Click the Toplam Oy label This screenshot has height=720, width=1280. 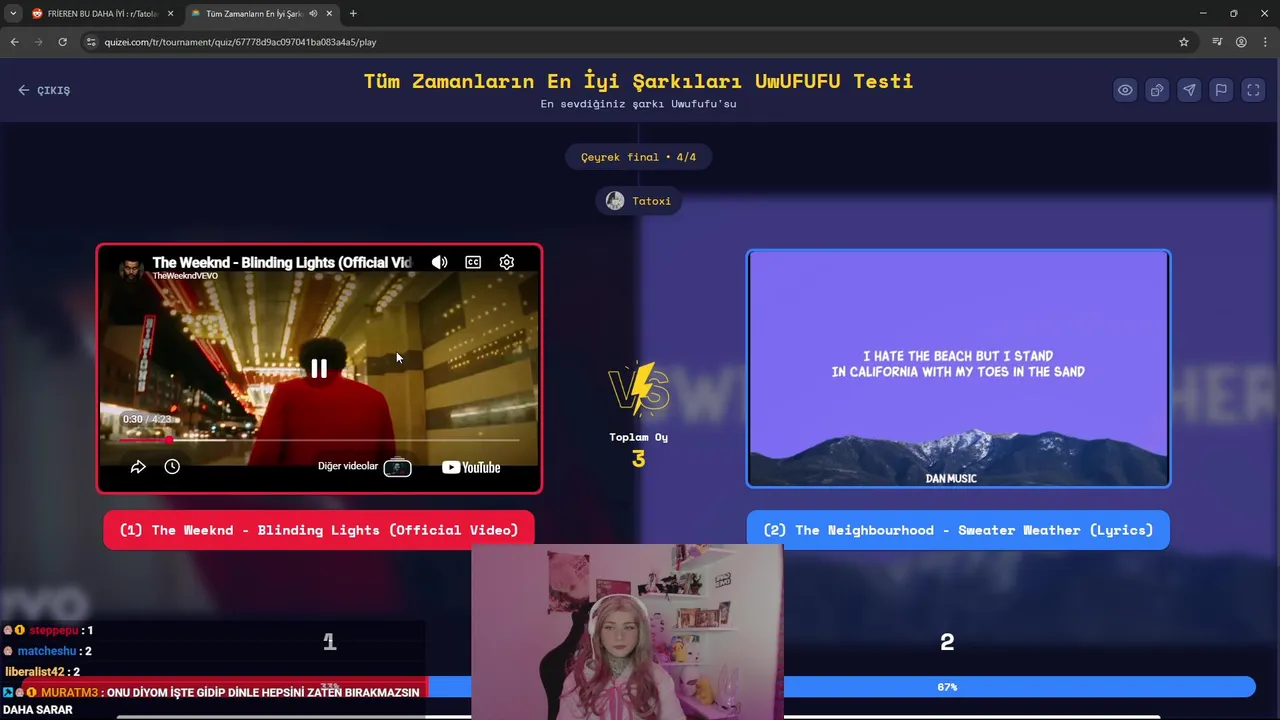[x=638, y=437]
